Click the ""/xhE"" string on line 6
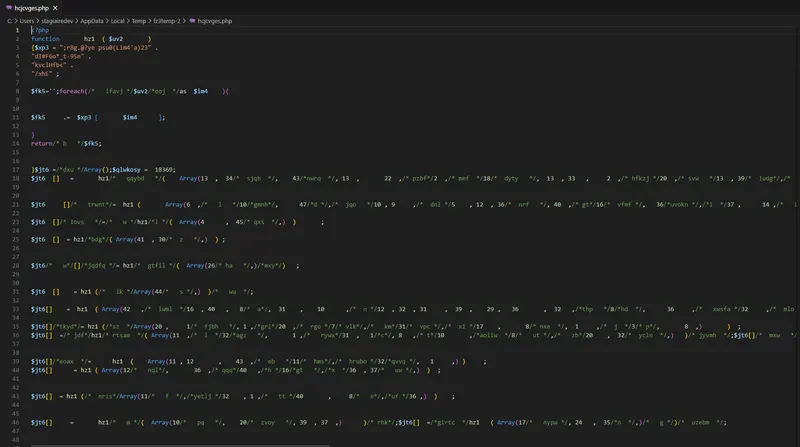The height and width of the screenshot is (447, 800). (x=41, y=74)
